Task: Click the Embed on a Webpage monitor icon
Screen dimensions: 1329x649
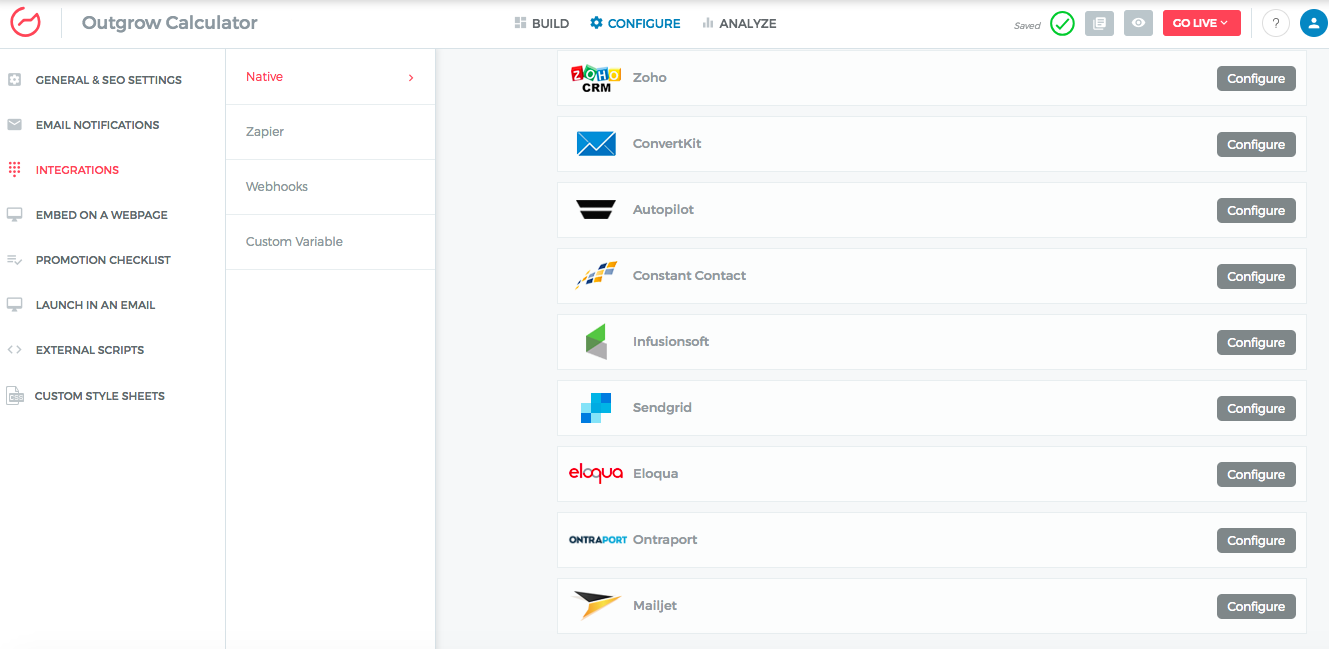Action: pyautogui.click(x=14, y=215)
